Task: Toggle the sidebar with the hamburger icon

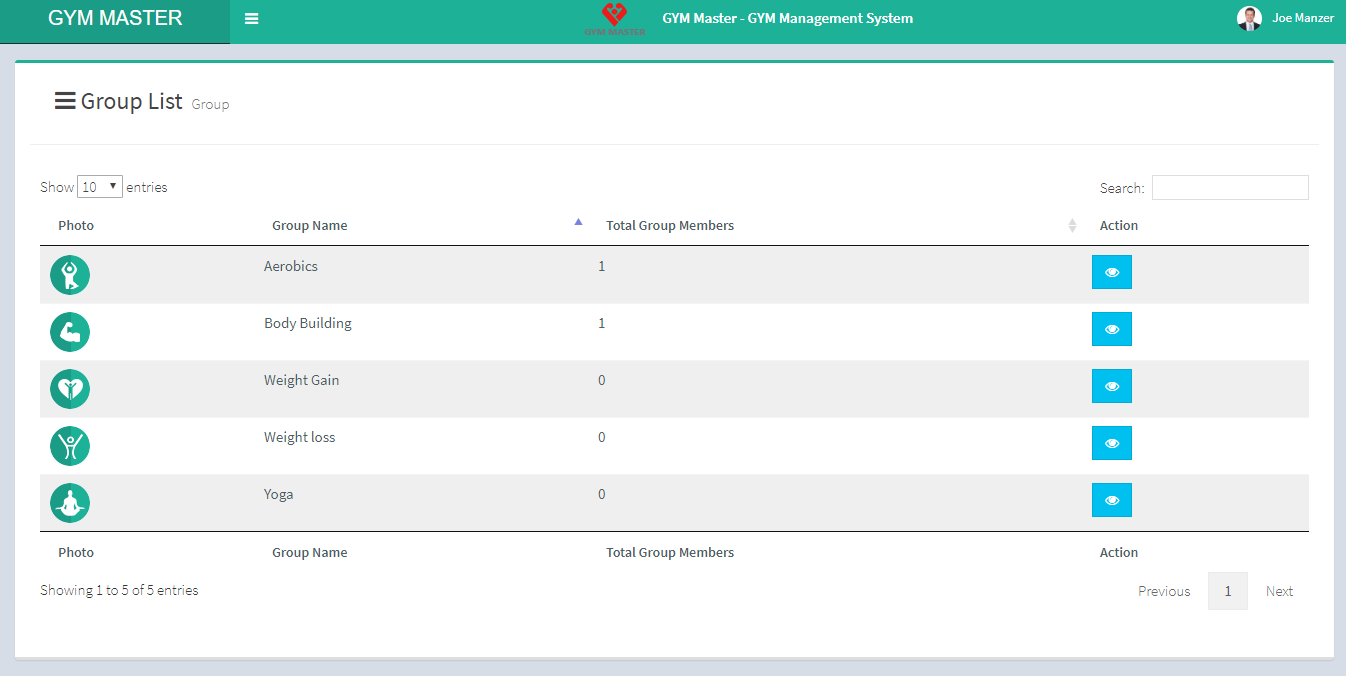Action: [x=252, y=19]
